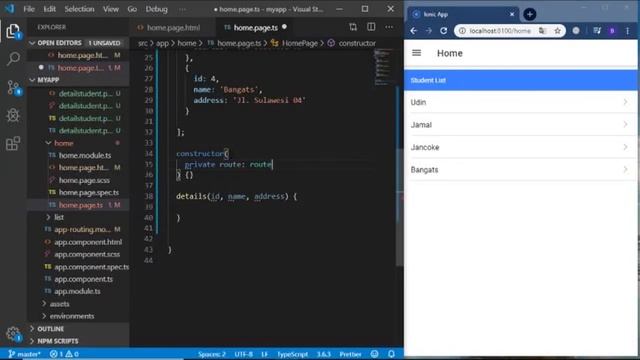Click the master branch indicator
Viewport: 640px width, 360px height.
(x=24, y=354)
